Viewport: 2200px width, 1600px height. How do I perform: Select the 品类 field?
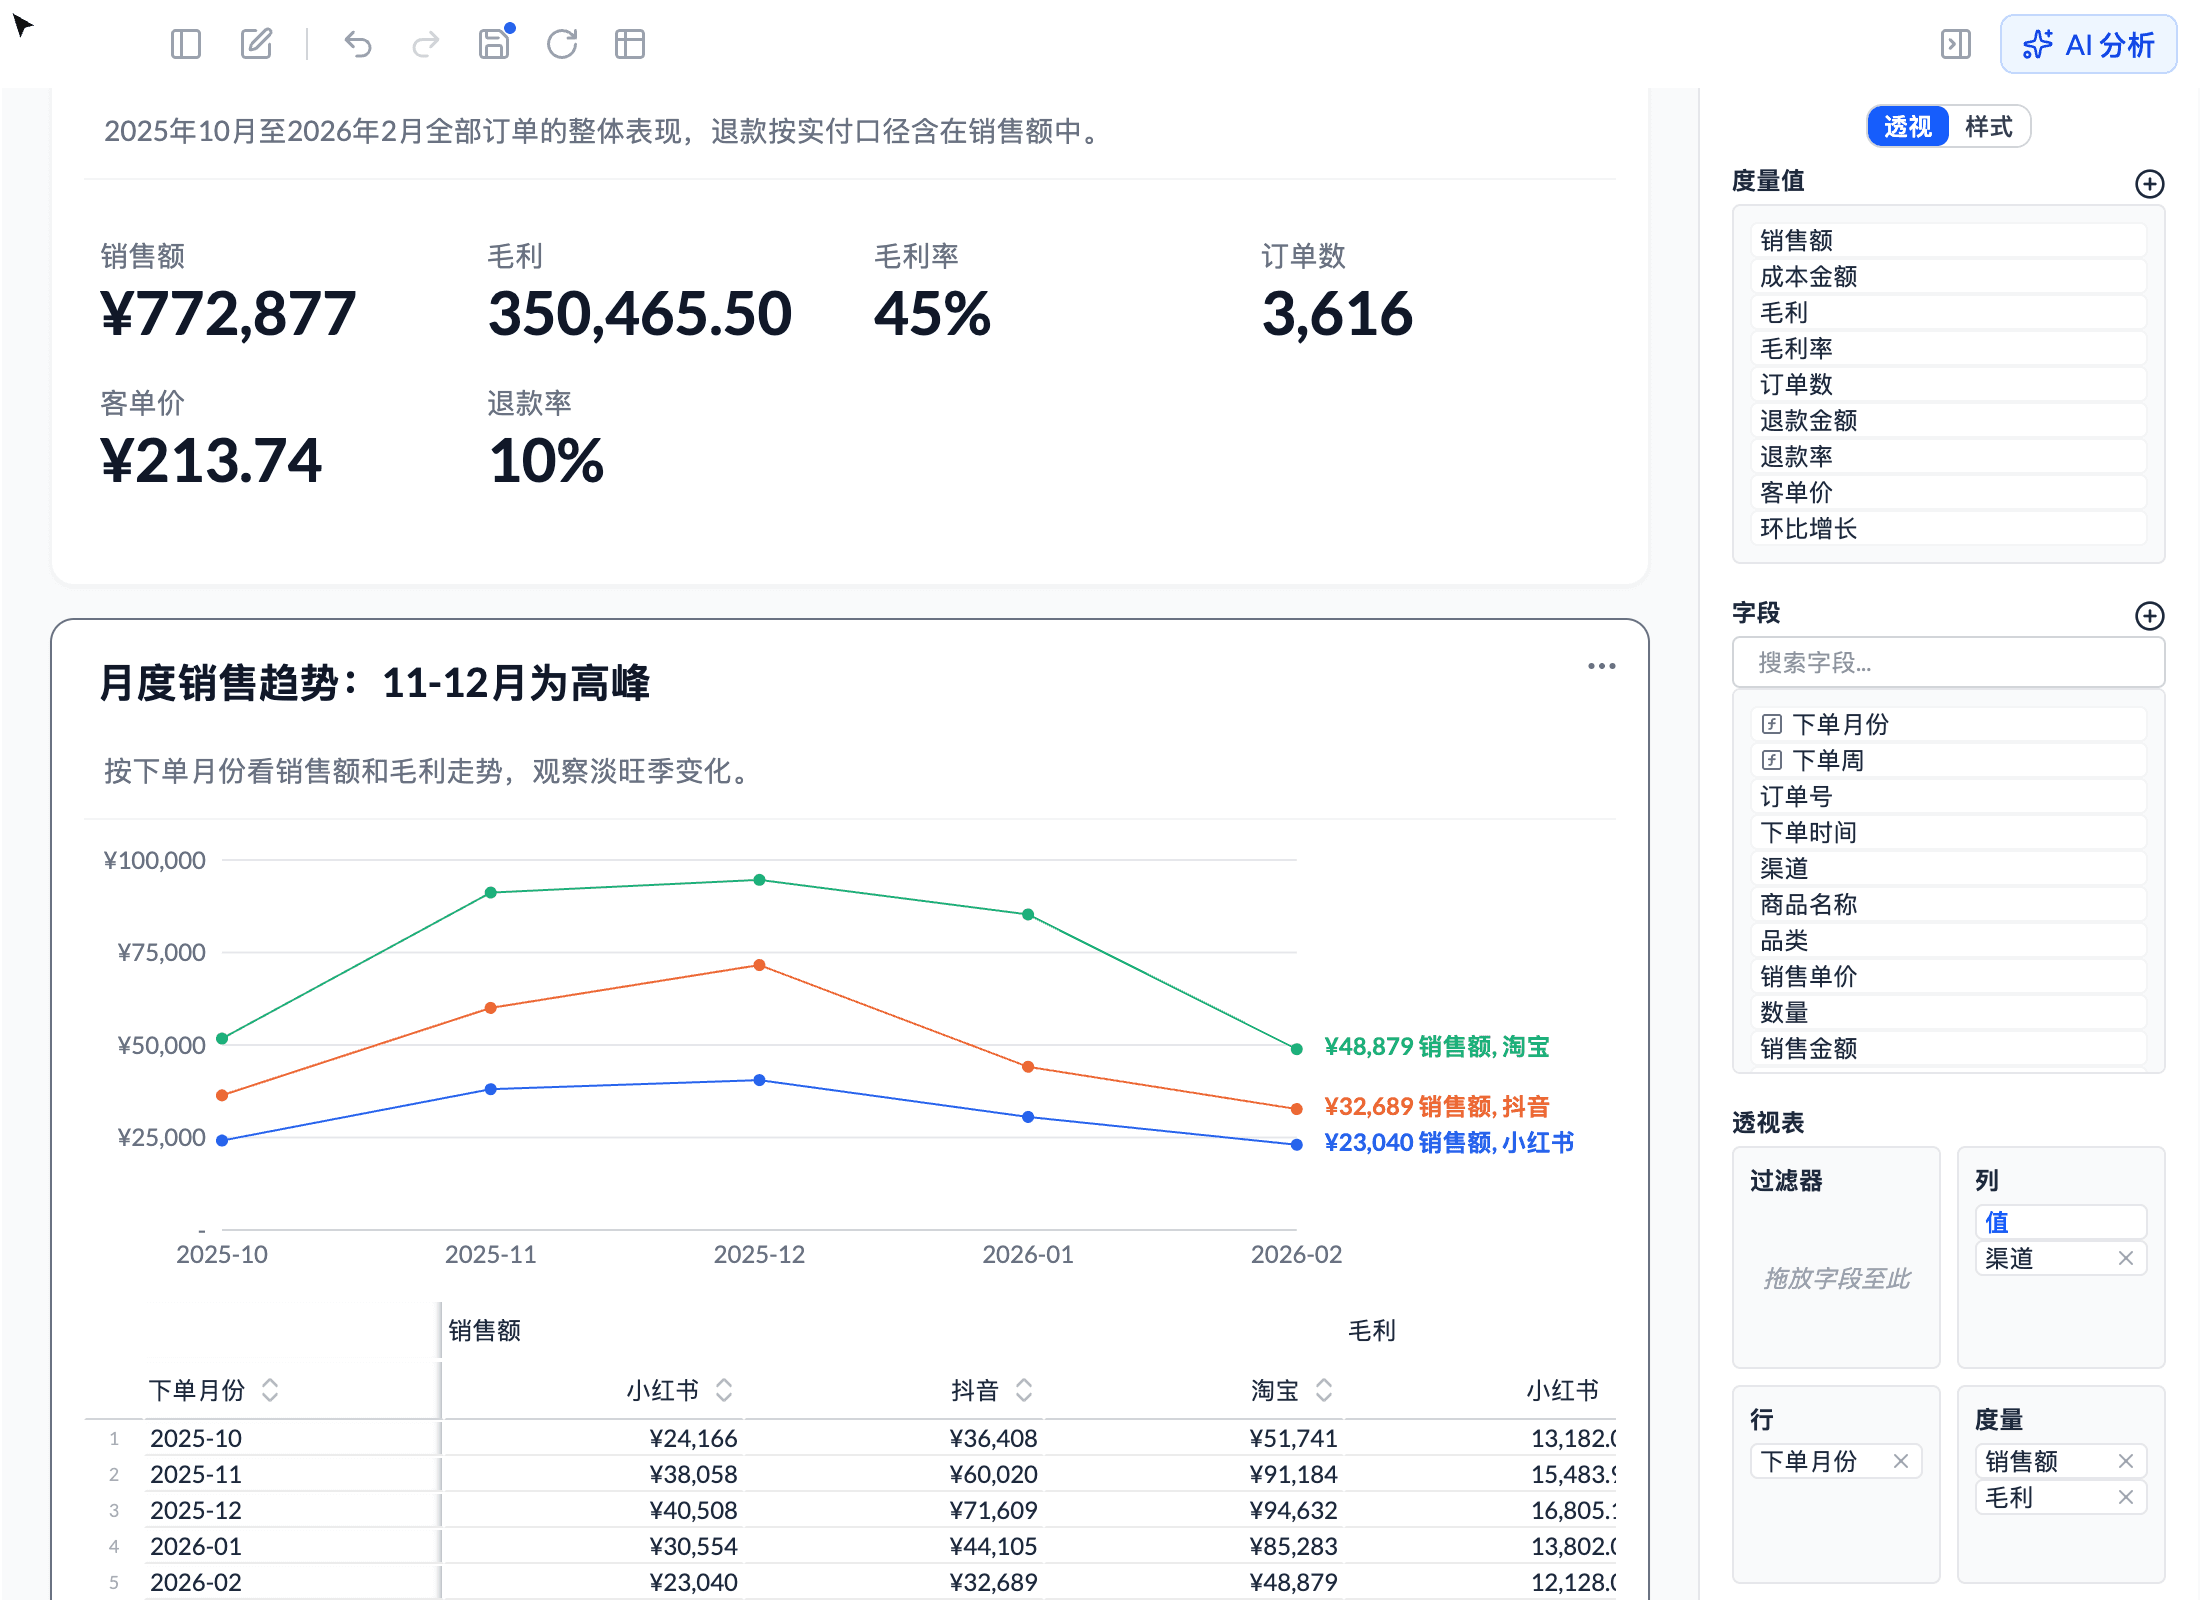point(1948,940)
